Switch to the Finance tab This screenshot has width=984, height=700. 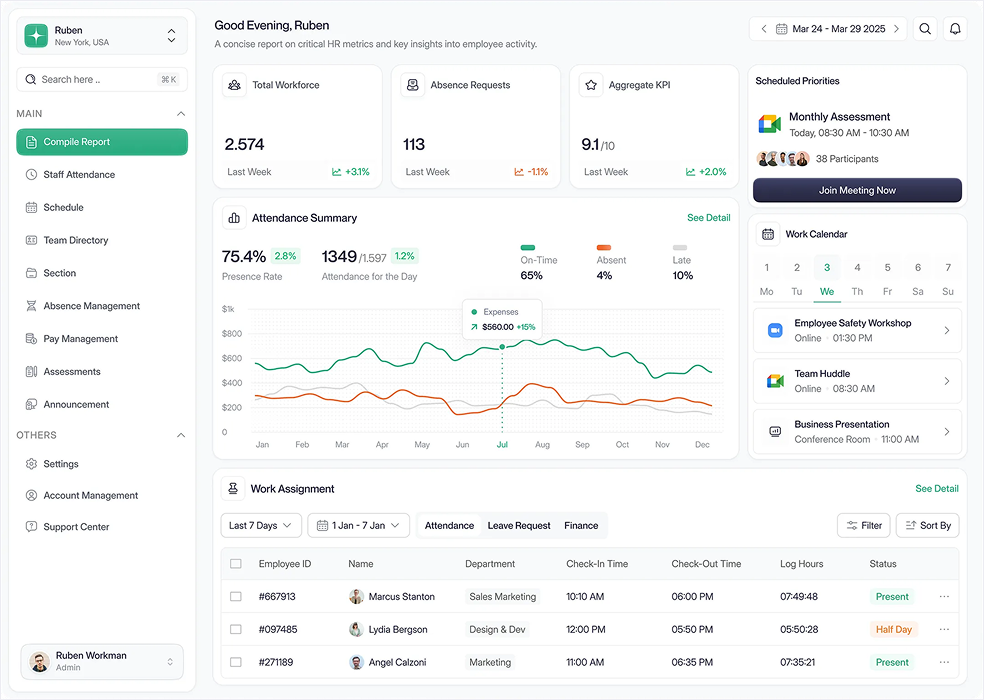tap(581, 525)
